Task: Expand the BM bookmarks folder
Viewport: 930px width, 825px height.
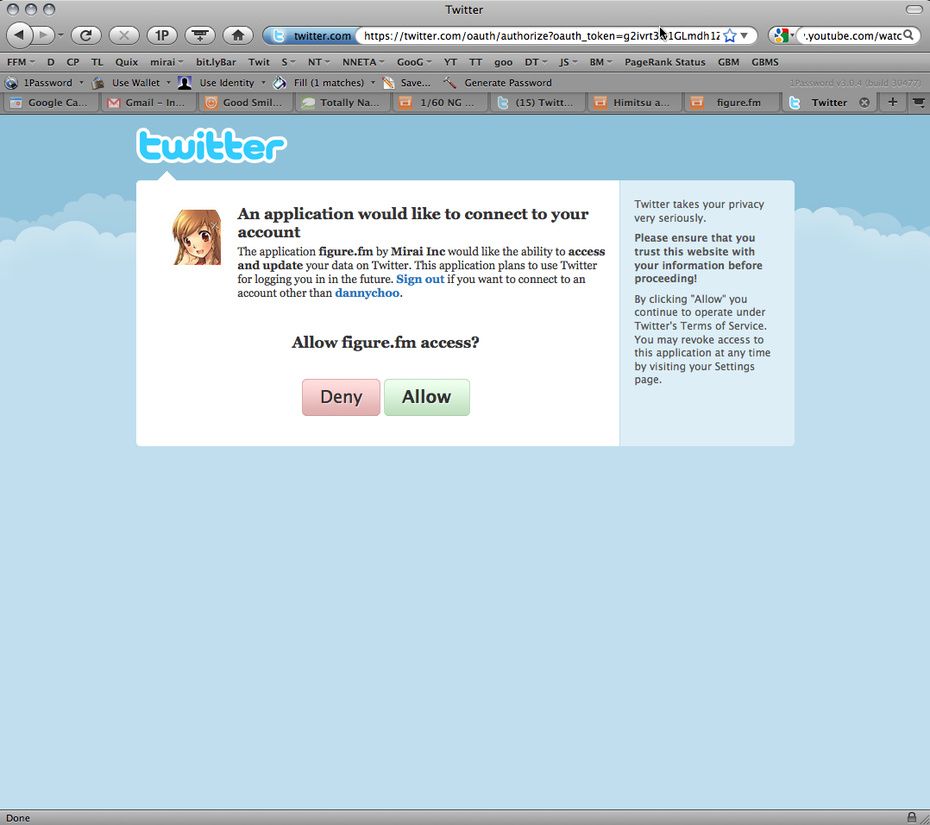Action: click(x=600, y=62)
